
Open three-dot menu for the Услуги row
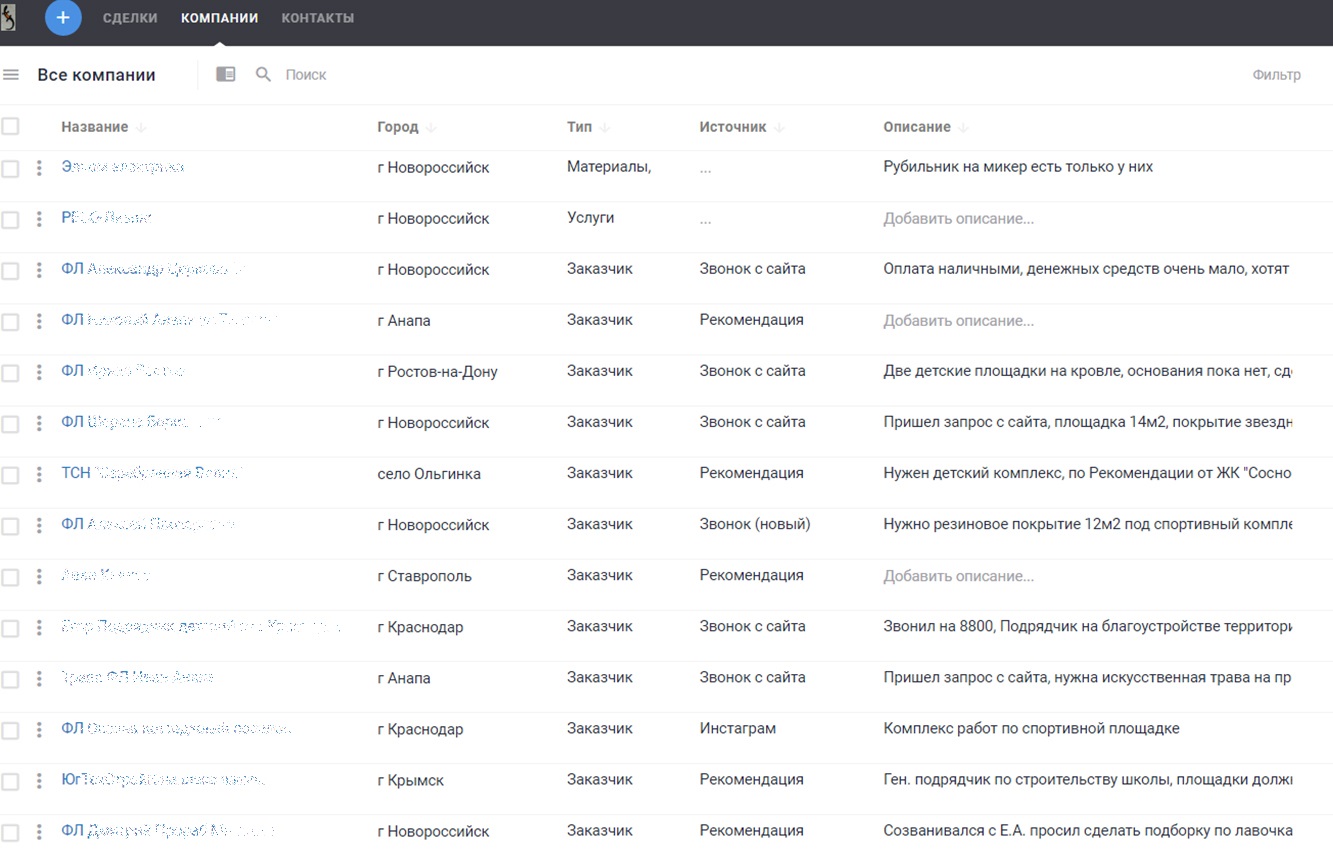39,219
